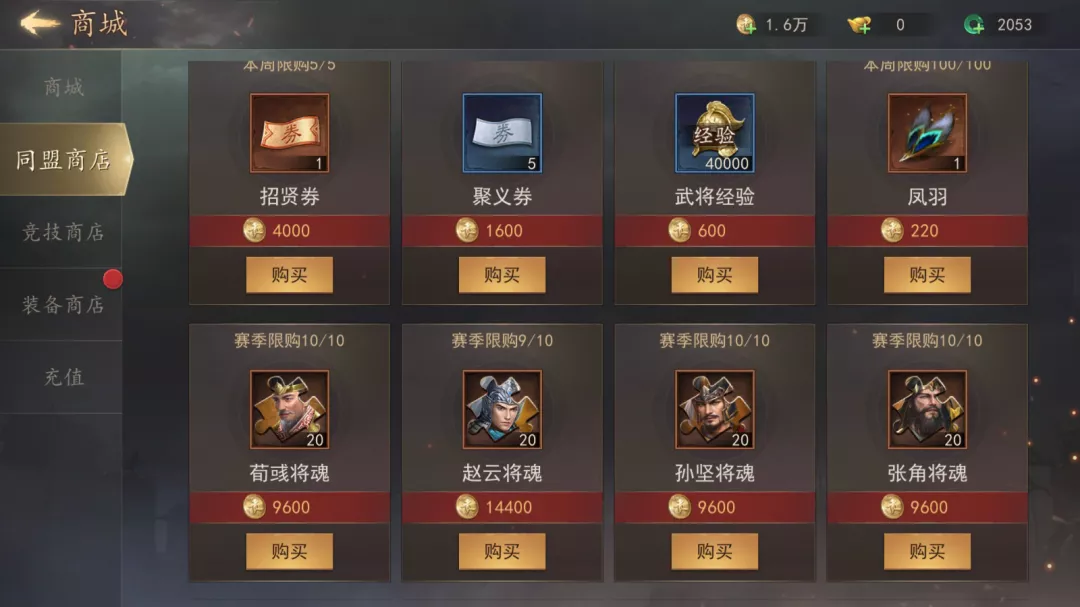This screenshot has height=607, width=1080.
Task: Tap the 张角将魂 portrait icon
Action: point(927,410)
